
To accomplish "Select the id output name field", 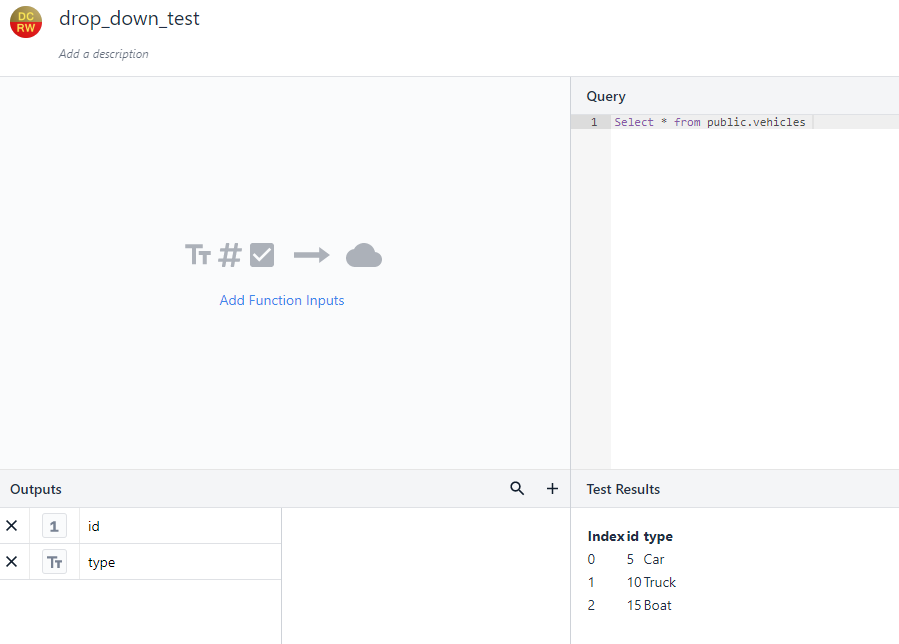I will coord(180,526).
